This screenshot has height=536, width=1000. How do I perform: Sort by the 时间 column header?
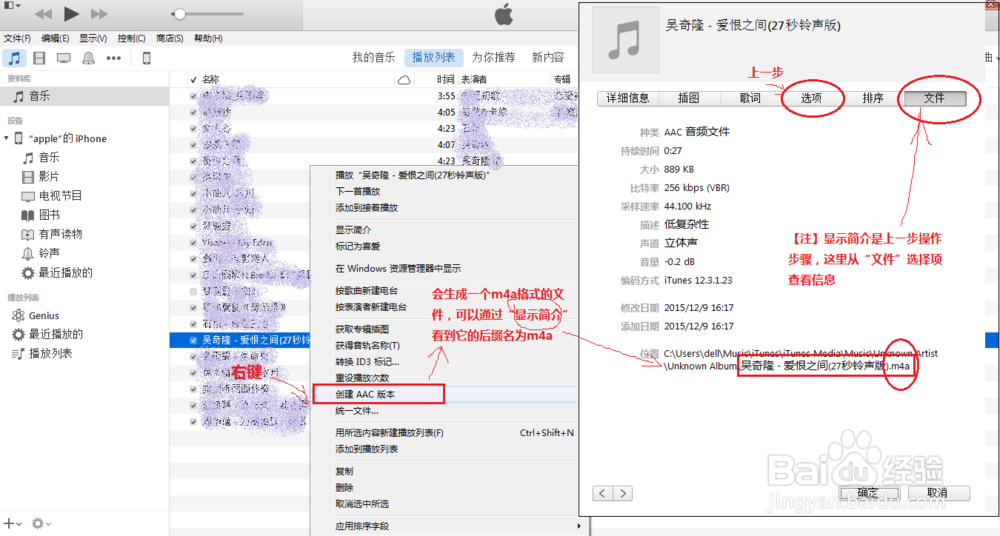446,80
